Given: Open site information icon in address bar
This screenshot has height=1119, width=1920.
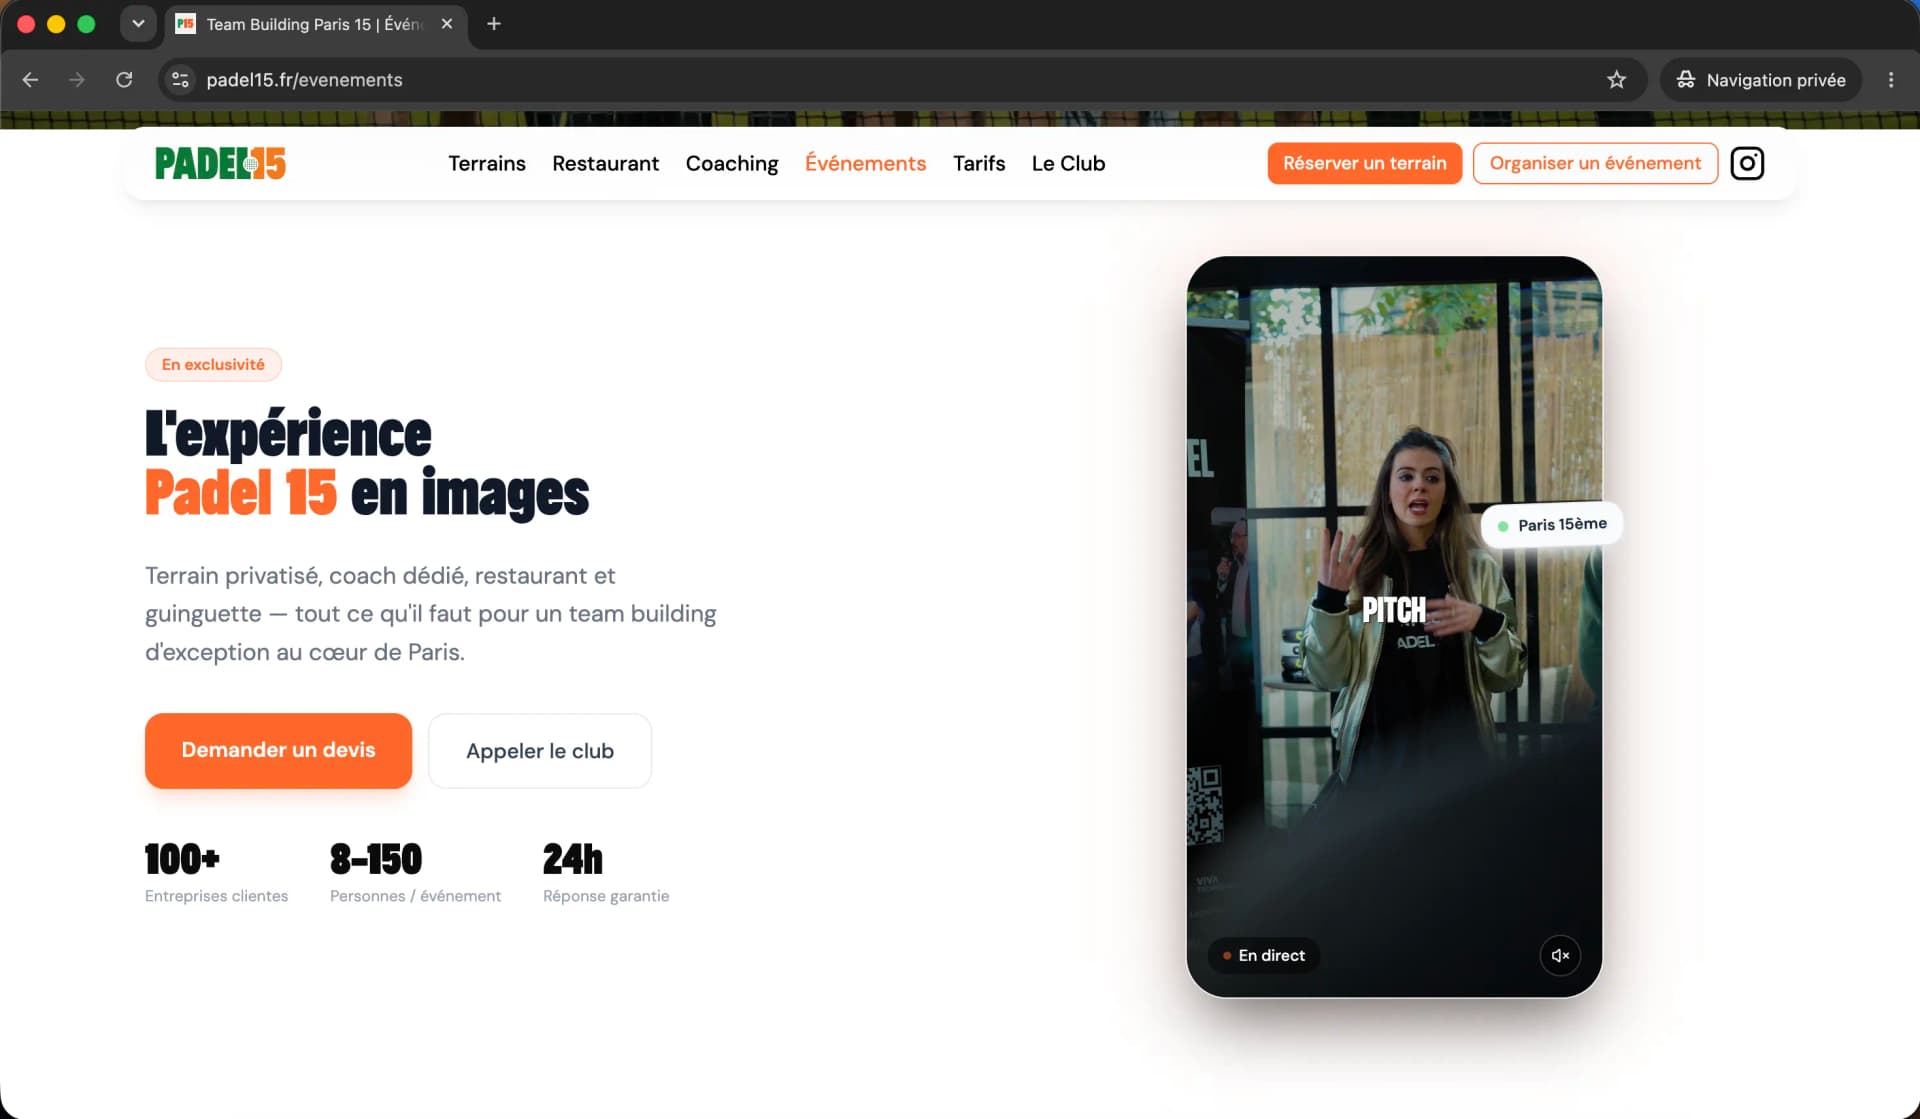Looking at the screenshot, I should coord(180,80).
